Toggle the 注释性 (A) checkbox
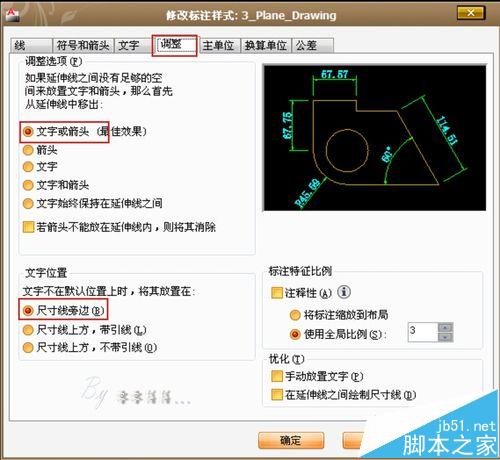This screenshot has height=460, width=500. (277, 293)
